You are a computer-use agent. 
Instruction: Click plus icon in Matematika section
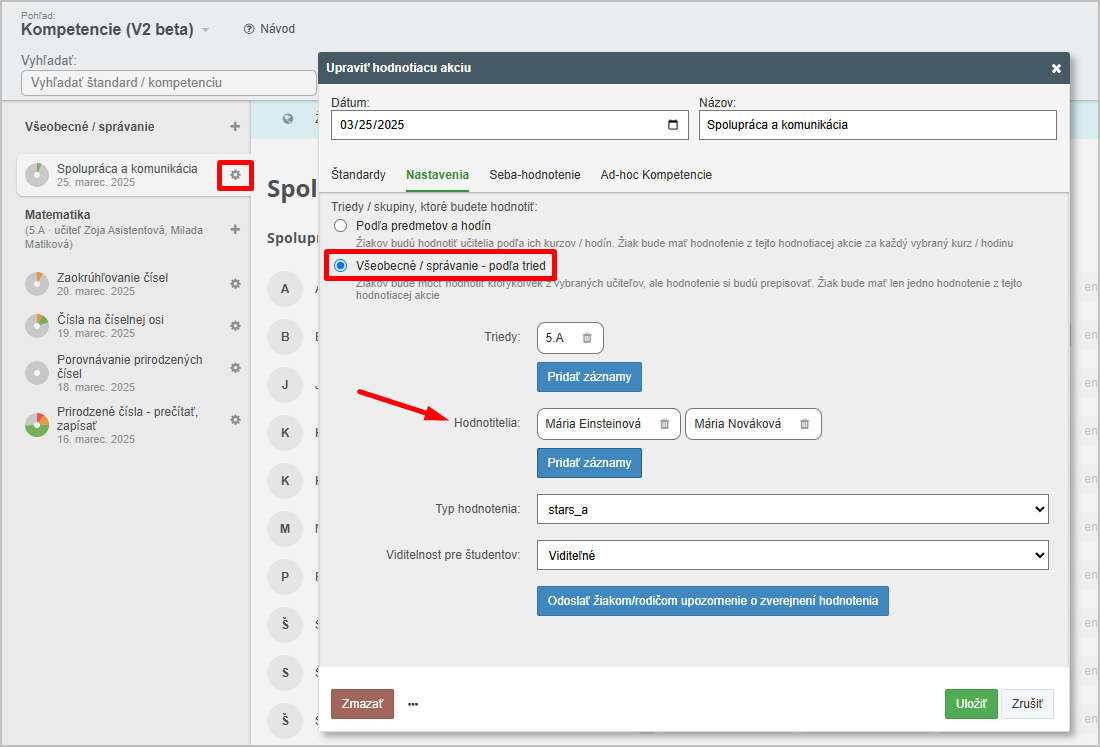click(x=235, y=230)
